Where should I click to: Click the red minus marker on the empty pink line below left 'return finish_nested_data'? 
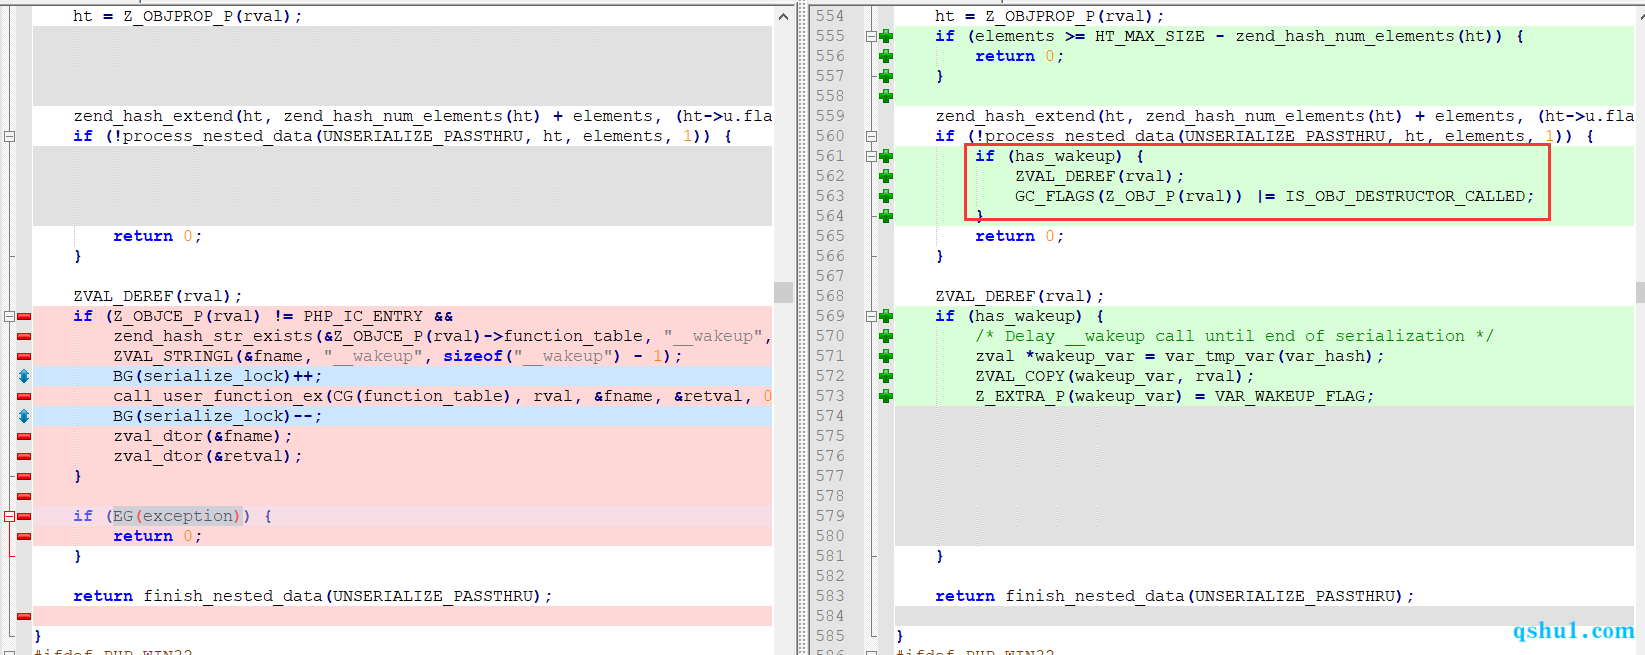coord(24,616)
